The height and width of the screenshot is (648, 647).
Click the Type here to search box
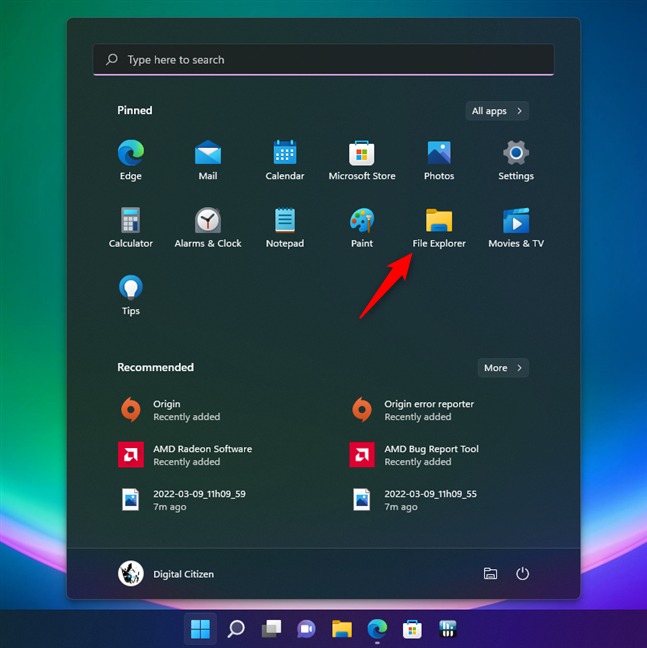(x=323, y=60)
